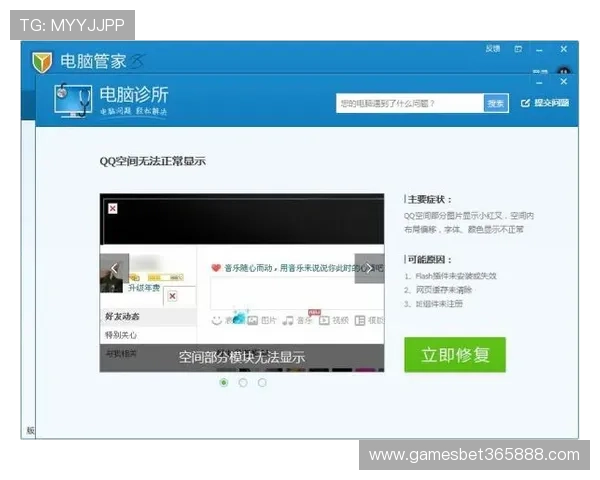Click the 主要症状 main symptoms heading
Viewport: 600px width, 480px height.
[x=429, y=199]
